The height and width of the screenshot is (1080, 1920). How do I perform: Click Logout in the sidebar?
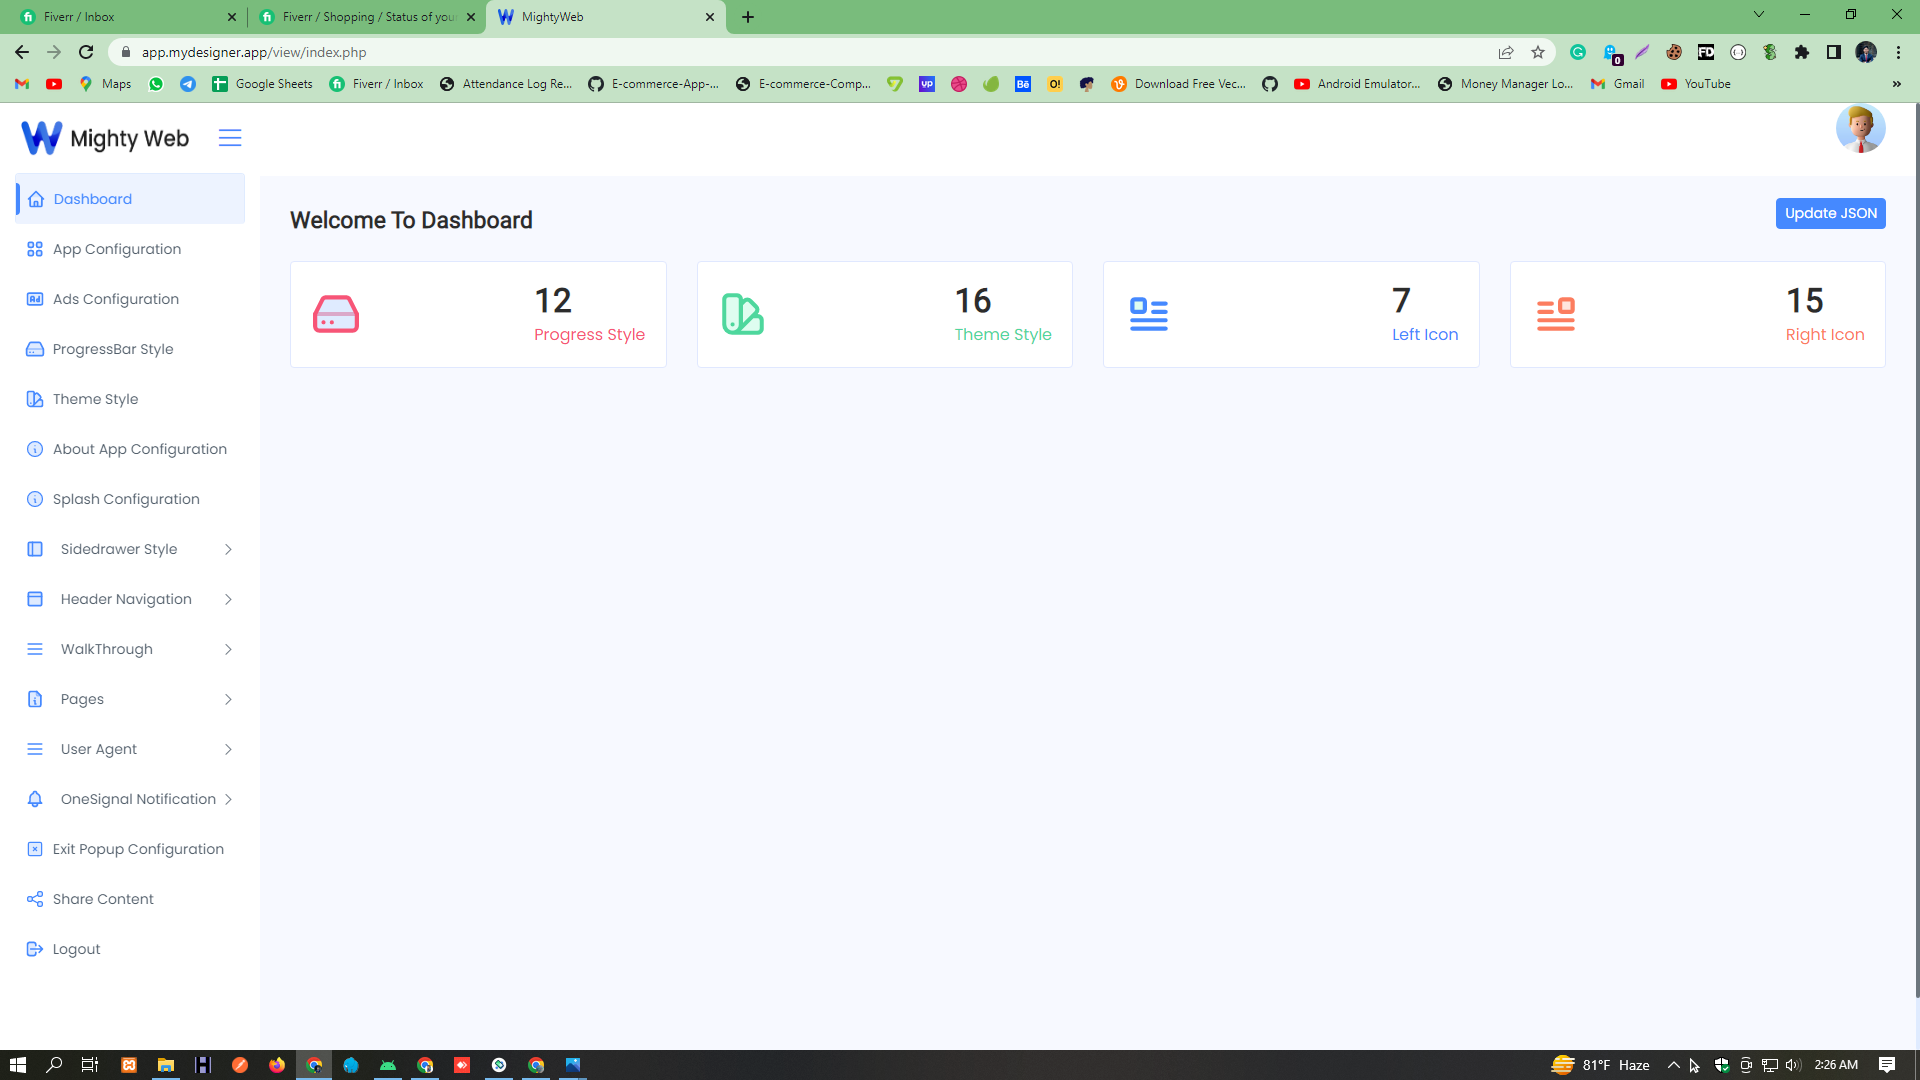click(x=76, y=949)
